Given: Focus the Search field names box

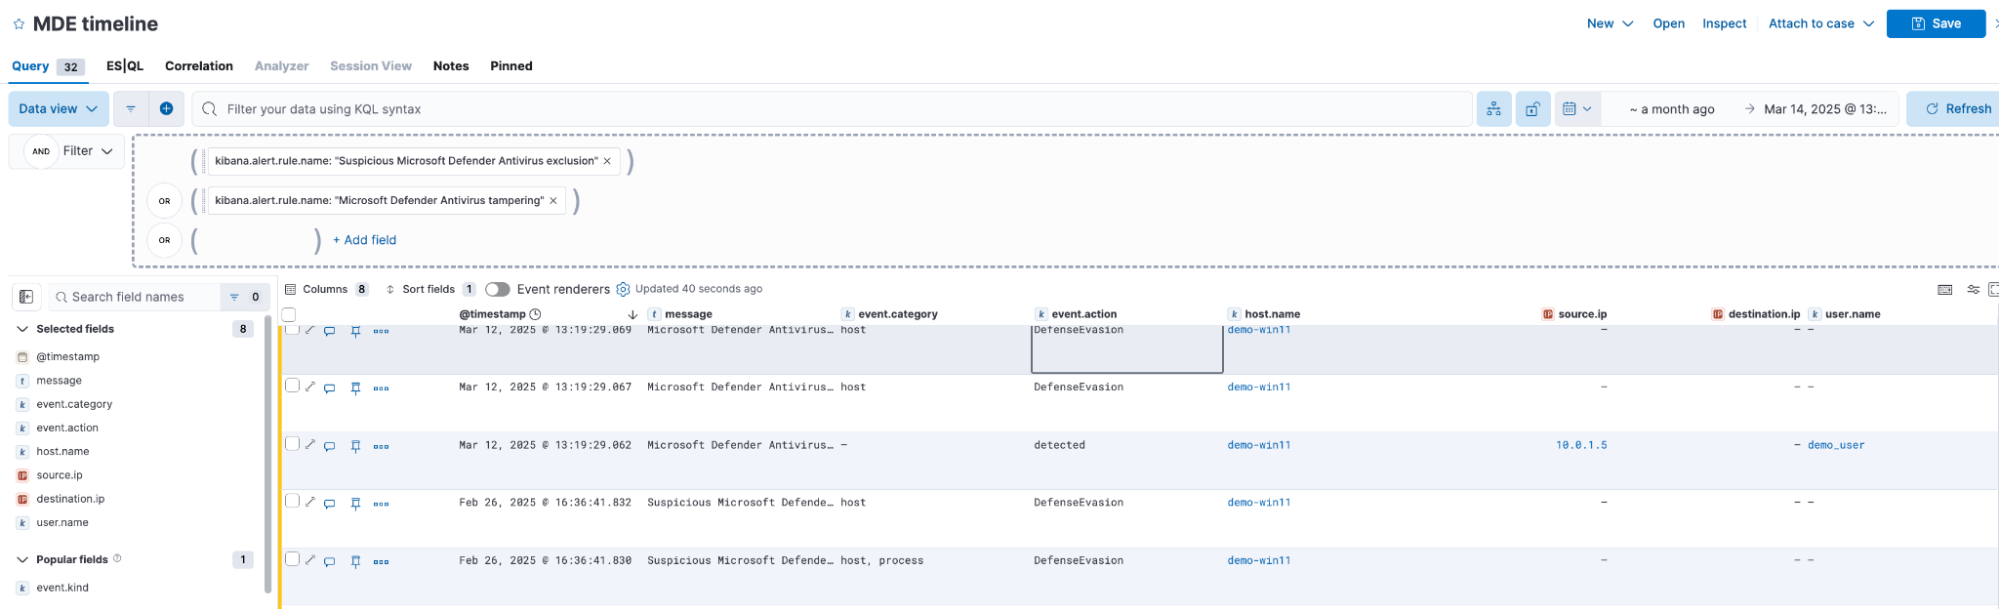Looking at the screenshot, I should point(134,297).
